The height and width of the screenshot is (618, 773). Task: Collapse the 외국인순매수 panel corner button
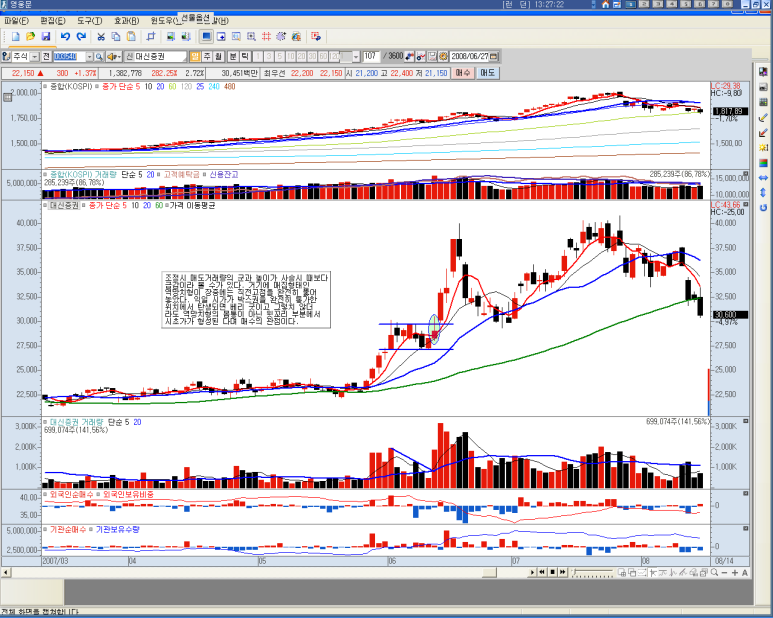click(746, 493)
